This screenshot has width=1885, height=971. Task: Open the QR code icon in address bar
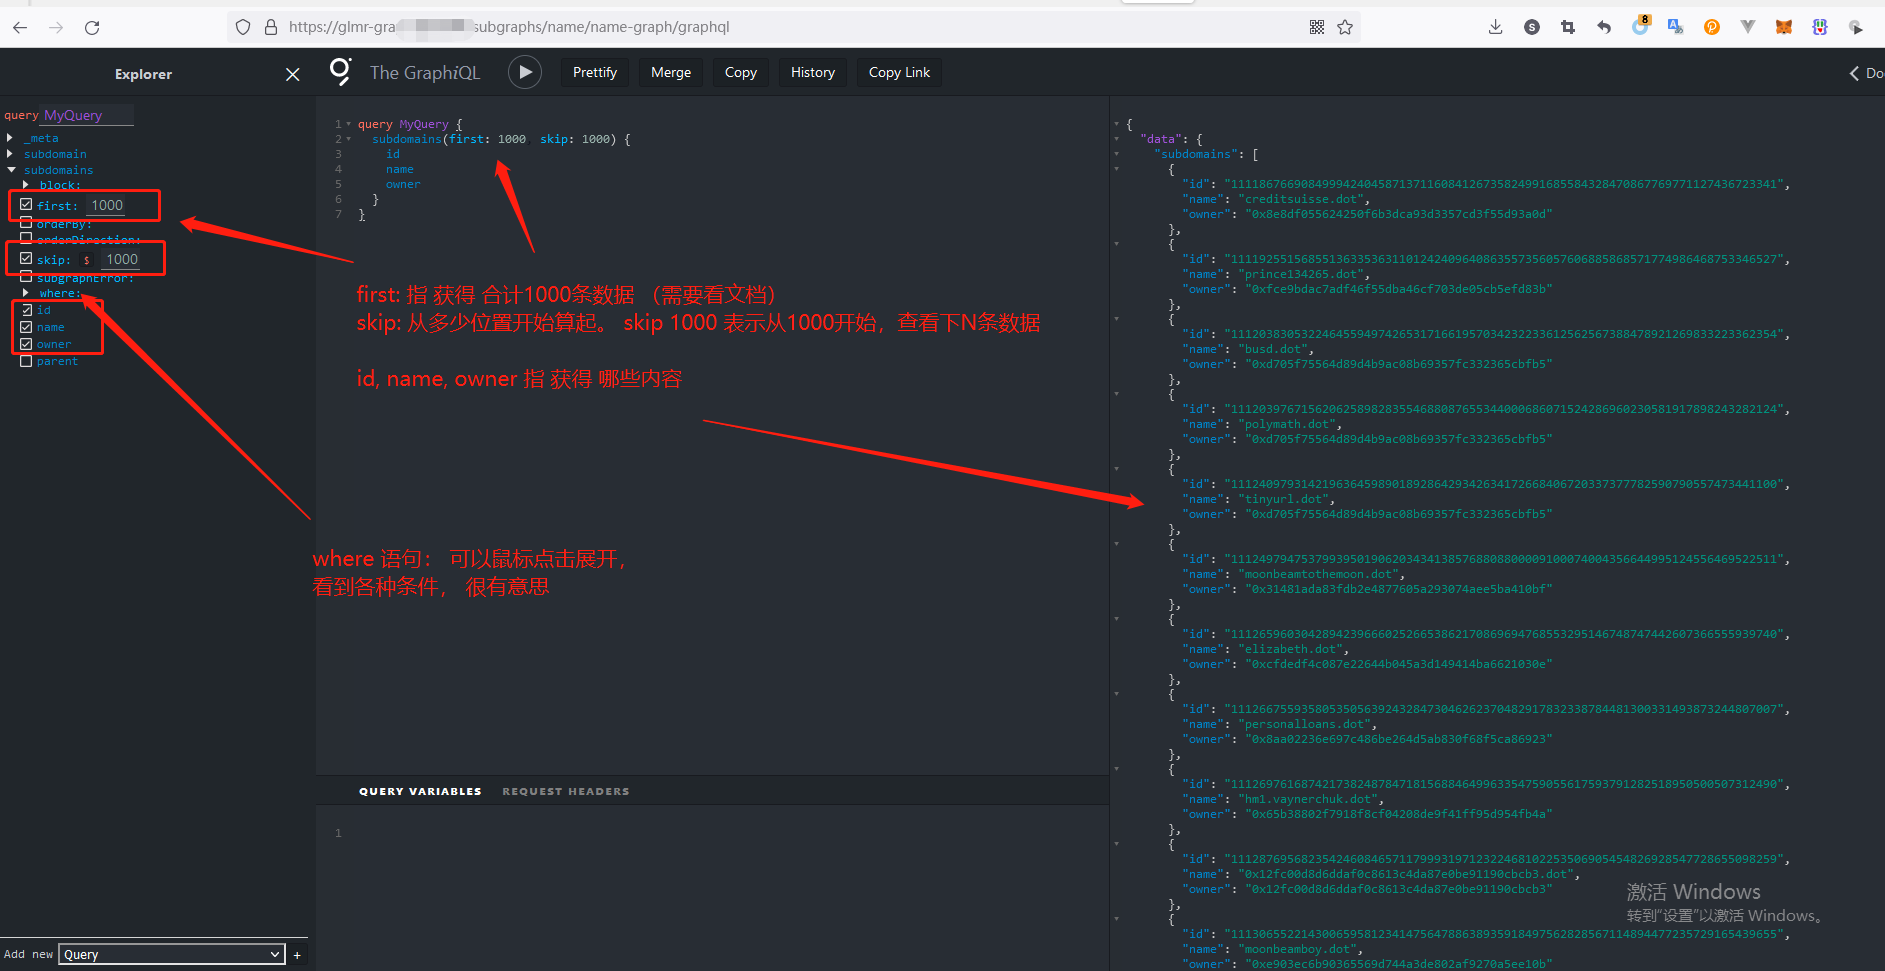tap(1317, 27)
